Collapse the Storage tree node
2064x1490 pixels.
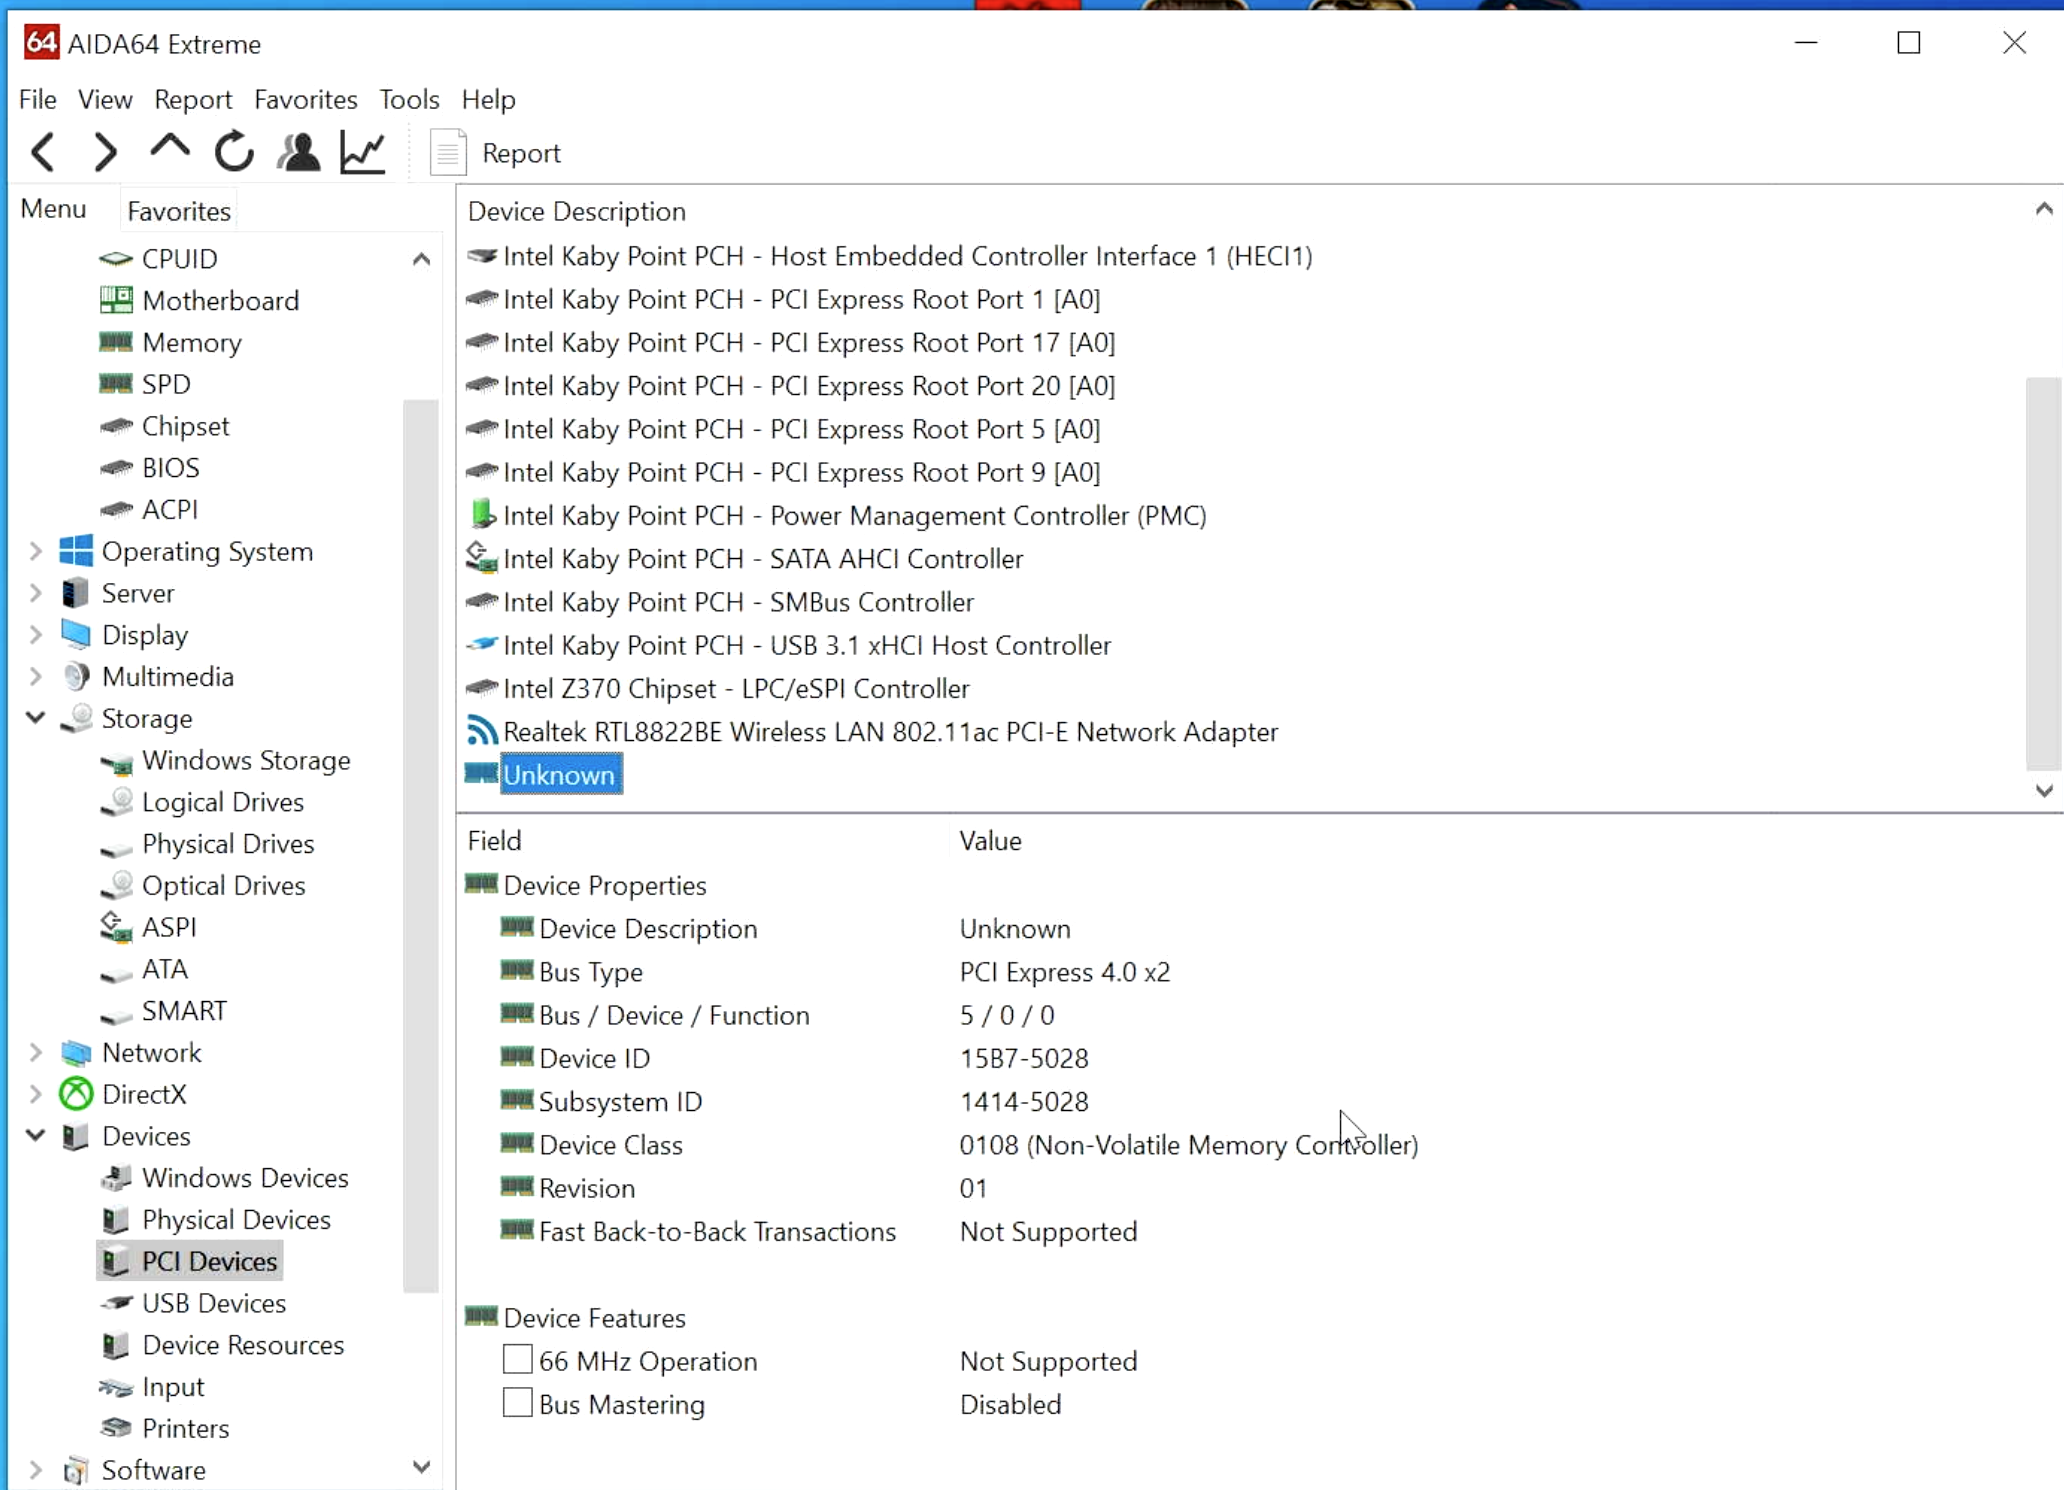pos(36,718)
